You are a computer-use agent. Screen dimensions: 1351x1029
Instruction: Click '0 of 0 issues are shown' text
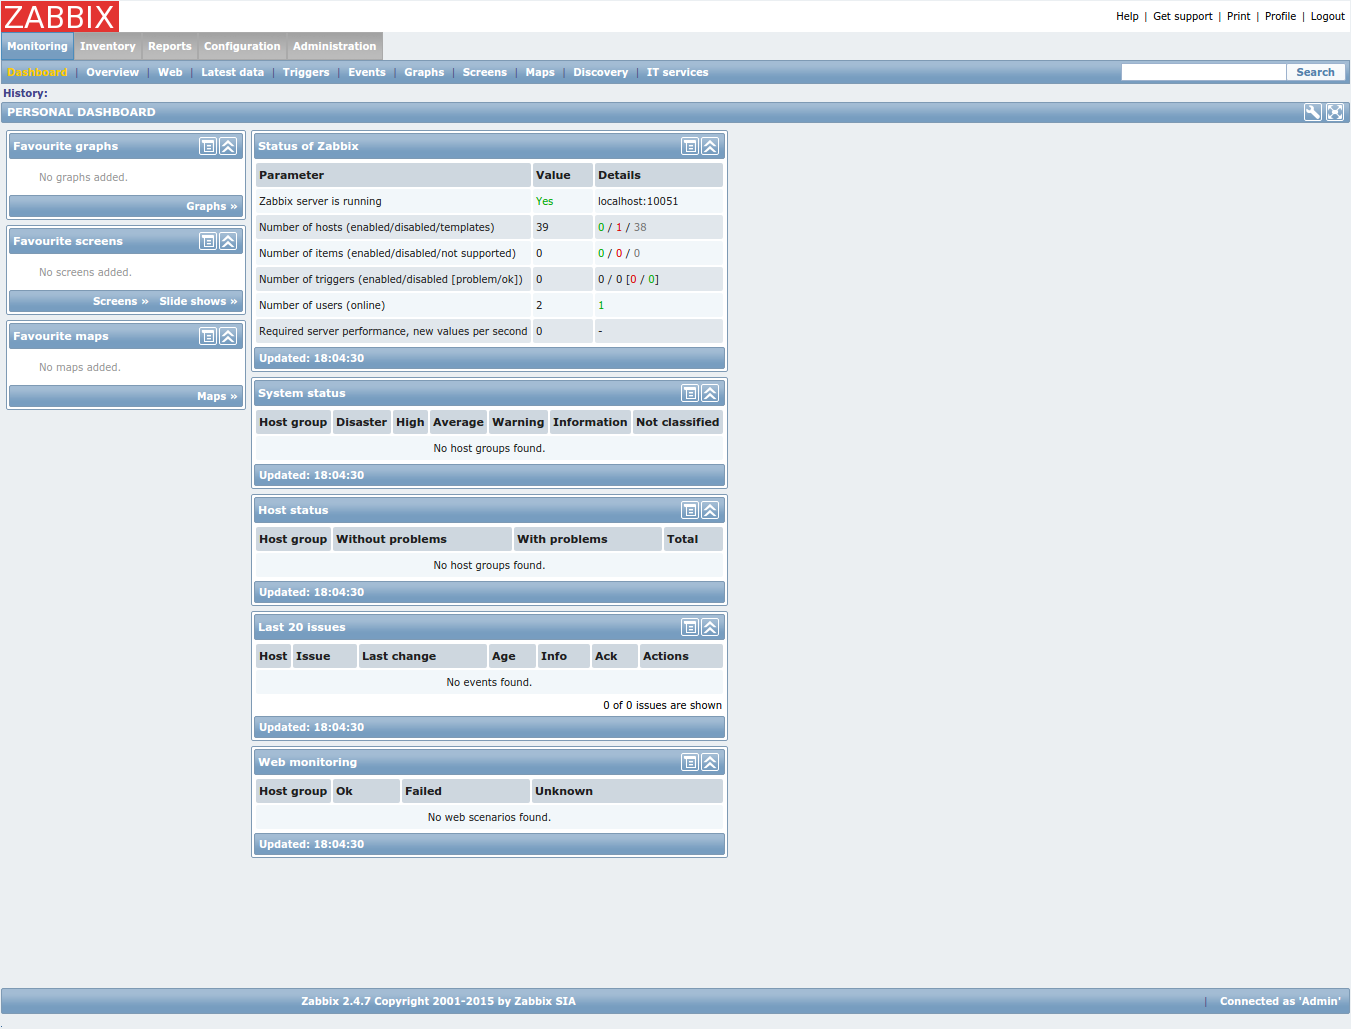tap(662, 705)
